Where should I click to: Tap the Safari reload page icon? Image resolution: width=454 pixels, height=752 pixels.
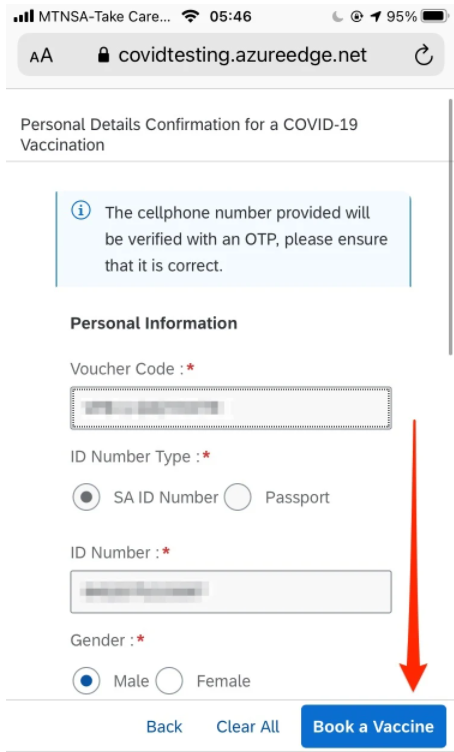424,56
